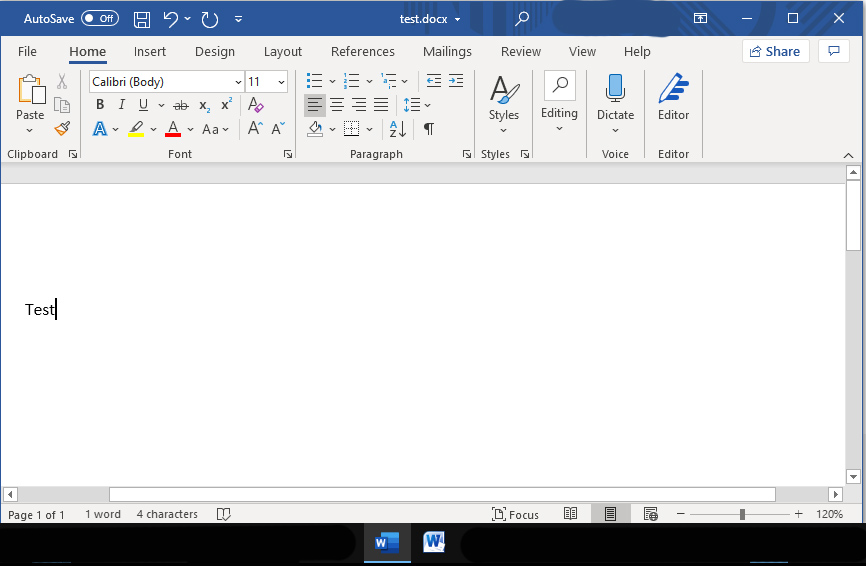Select the Format Painter brush
This screenshot has height=566, width=866.
(x=62, y=129)
